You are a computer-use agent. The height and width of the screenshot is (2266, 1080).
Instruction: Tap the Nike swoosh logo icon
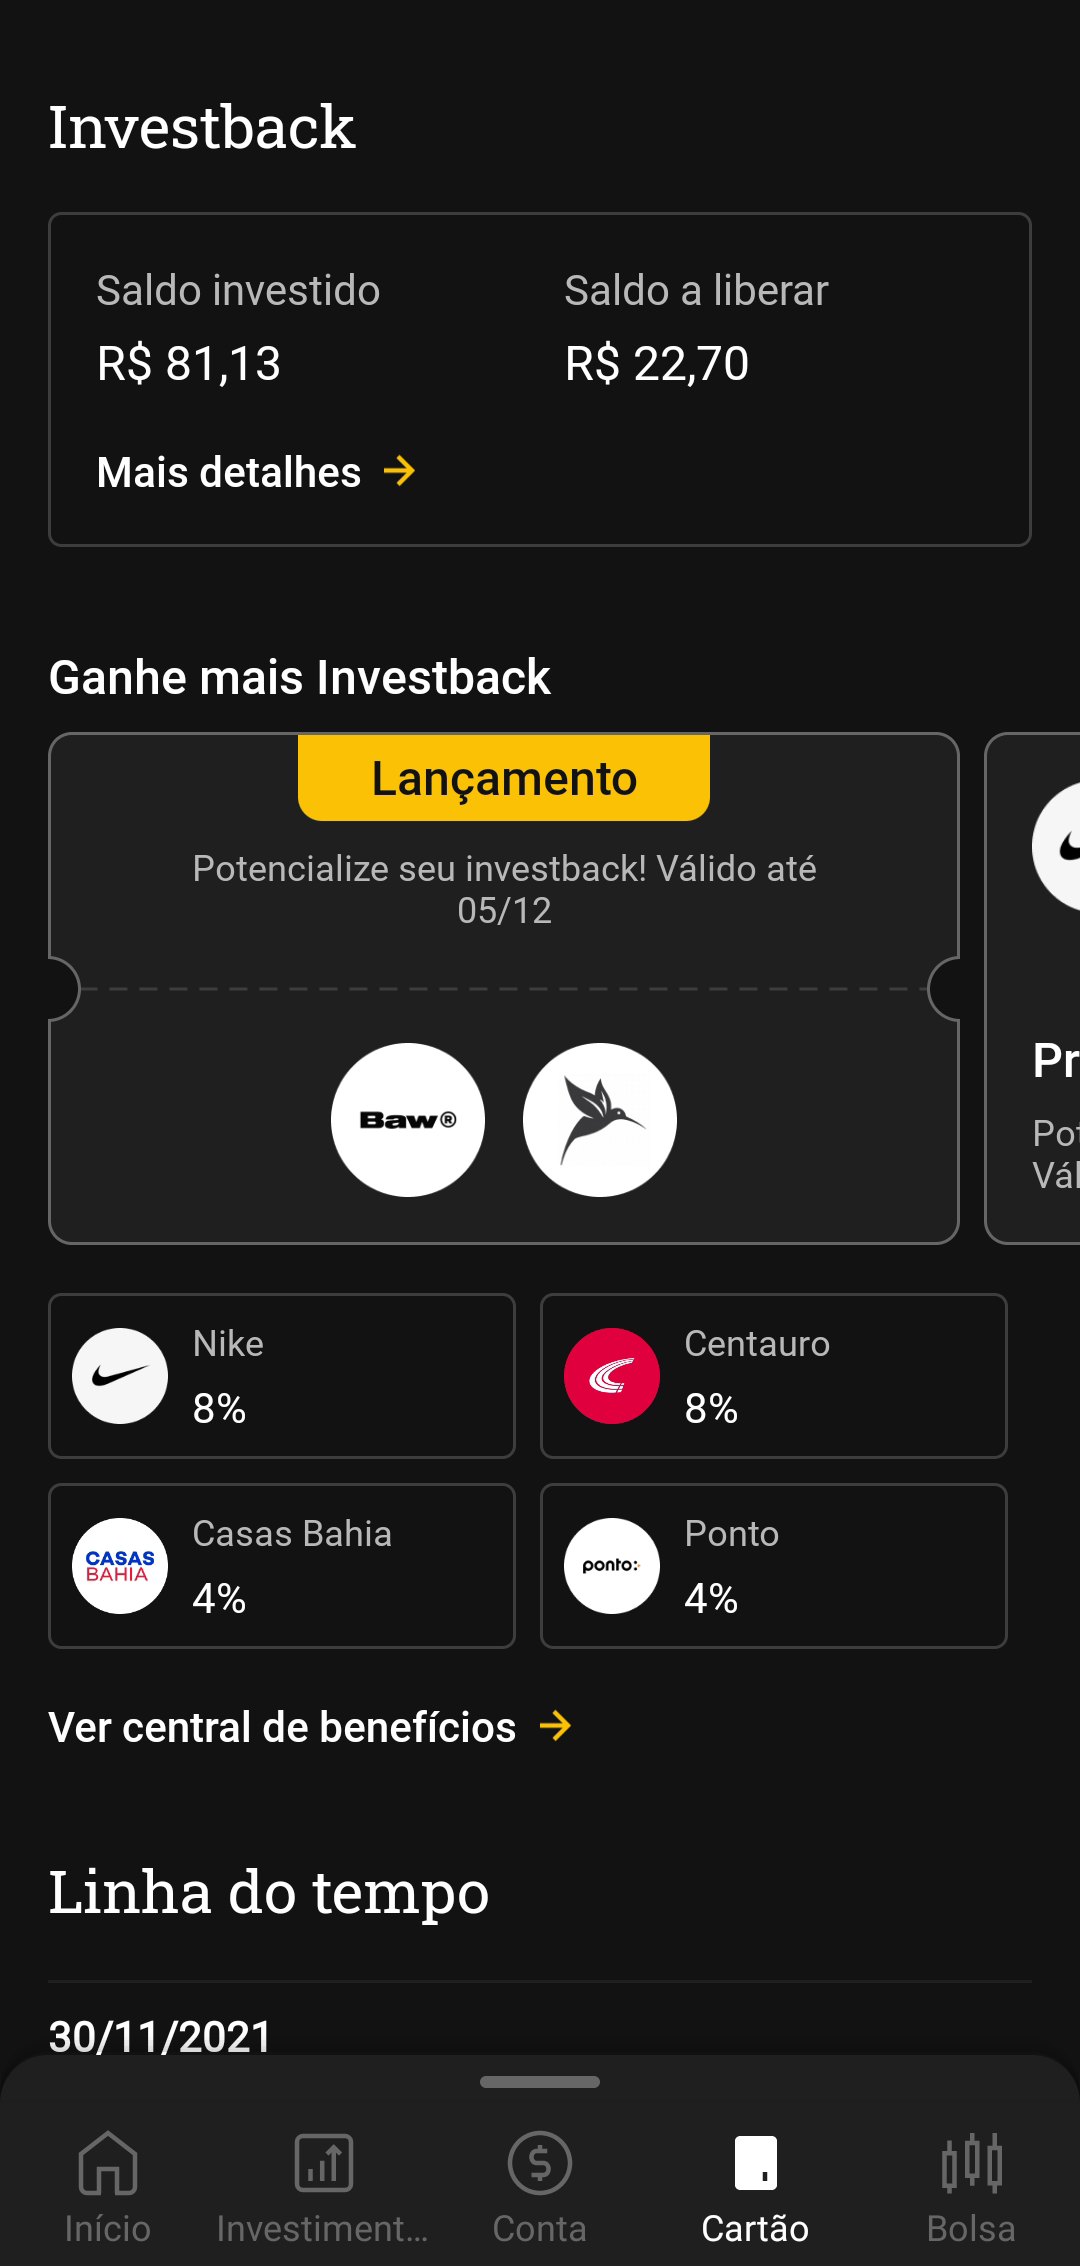pos(120,1376)
